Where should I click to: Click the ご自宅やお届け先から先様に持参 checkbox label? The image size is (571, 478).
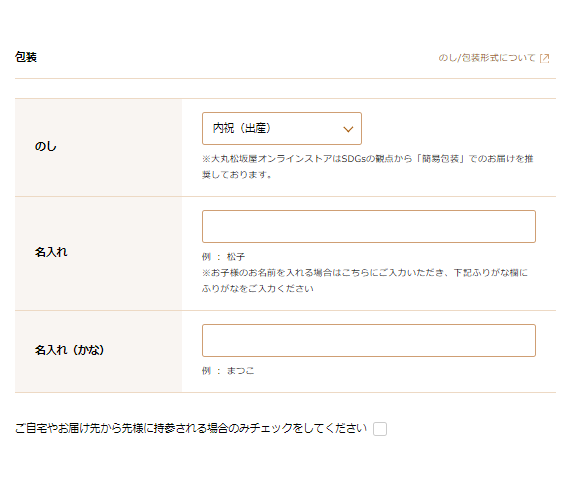191,428
